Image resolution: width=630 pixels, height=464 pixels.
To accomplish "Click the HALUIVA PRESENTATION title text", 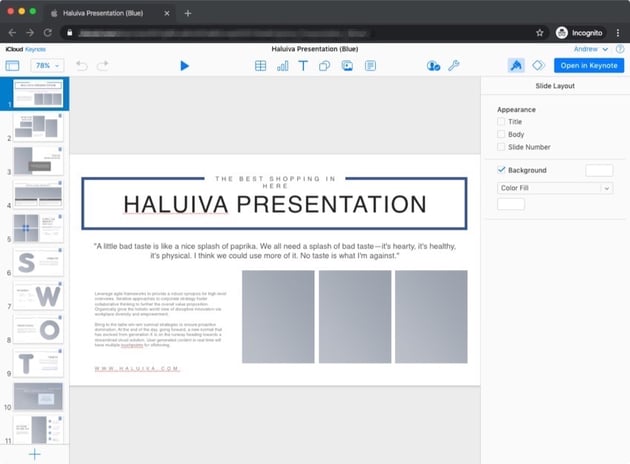I will [x=275, y=204].
